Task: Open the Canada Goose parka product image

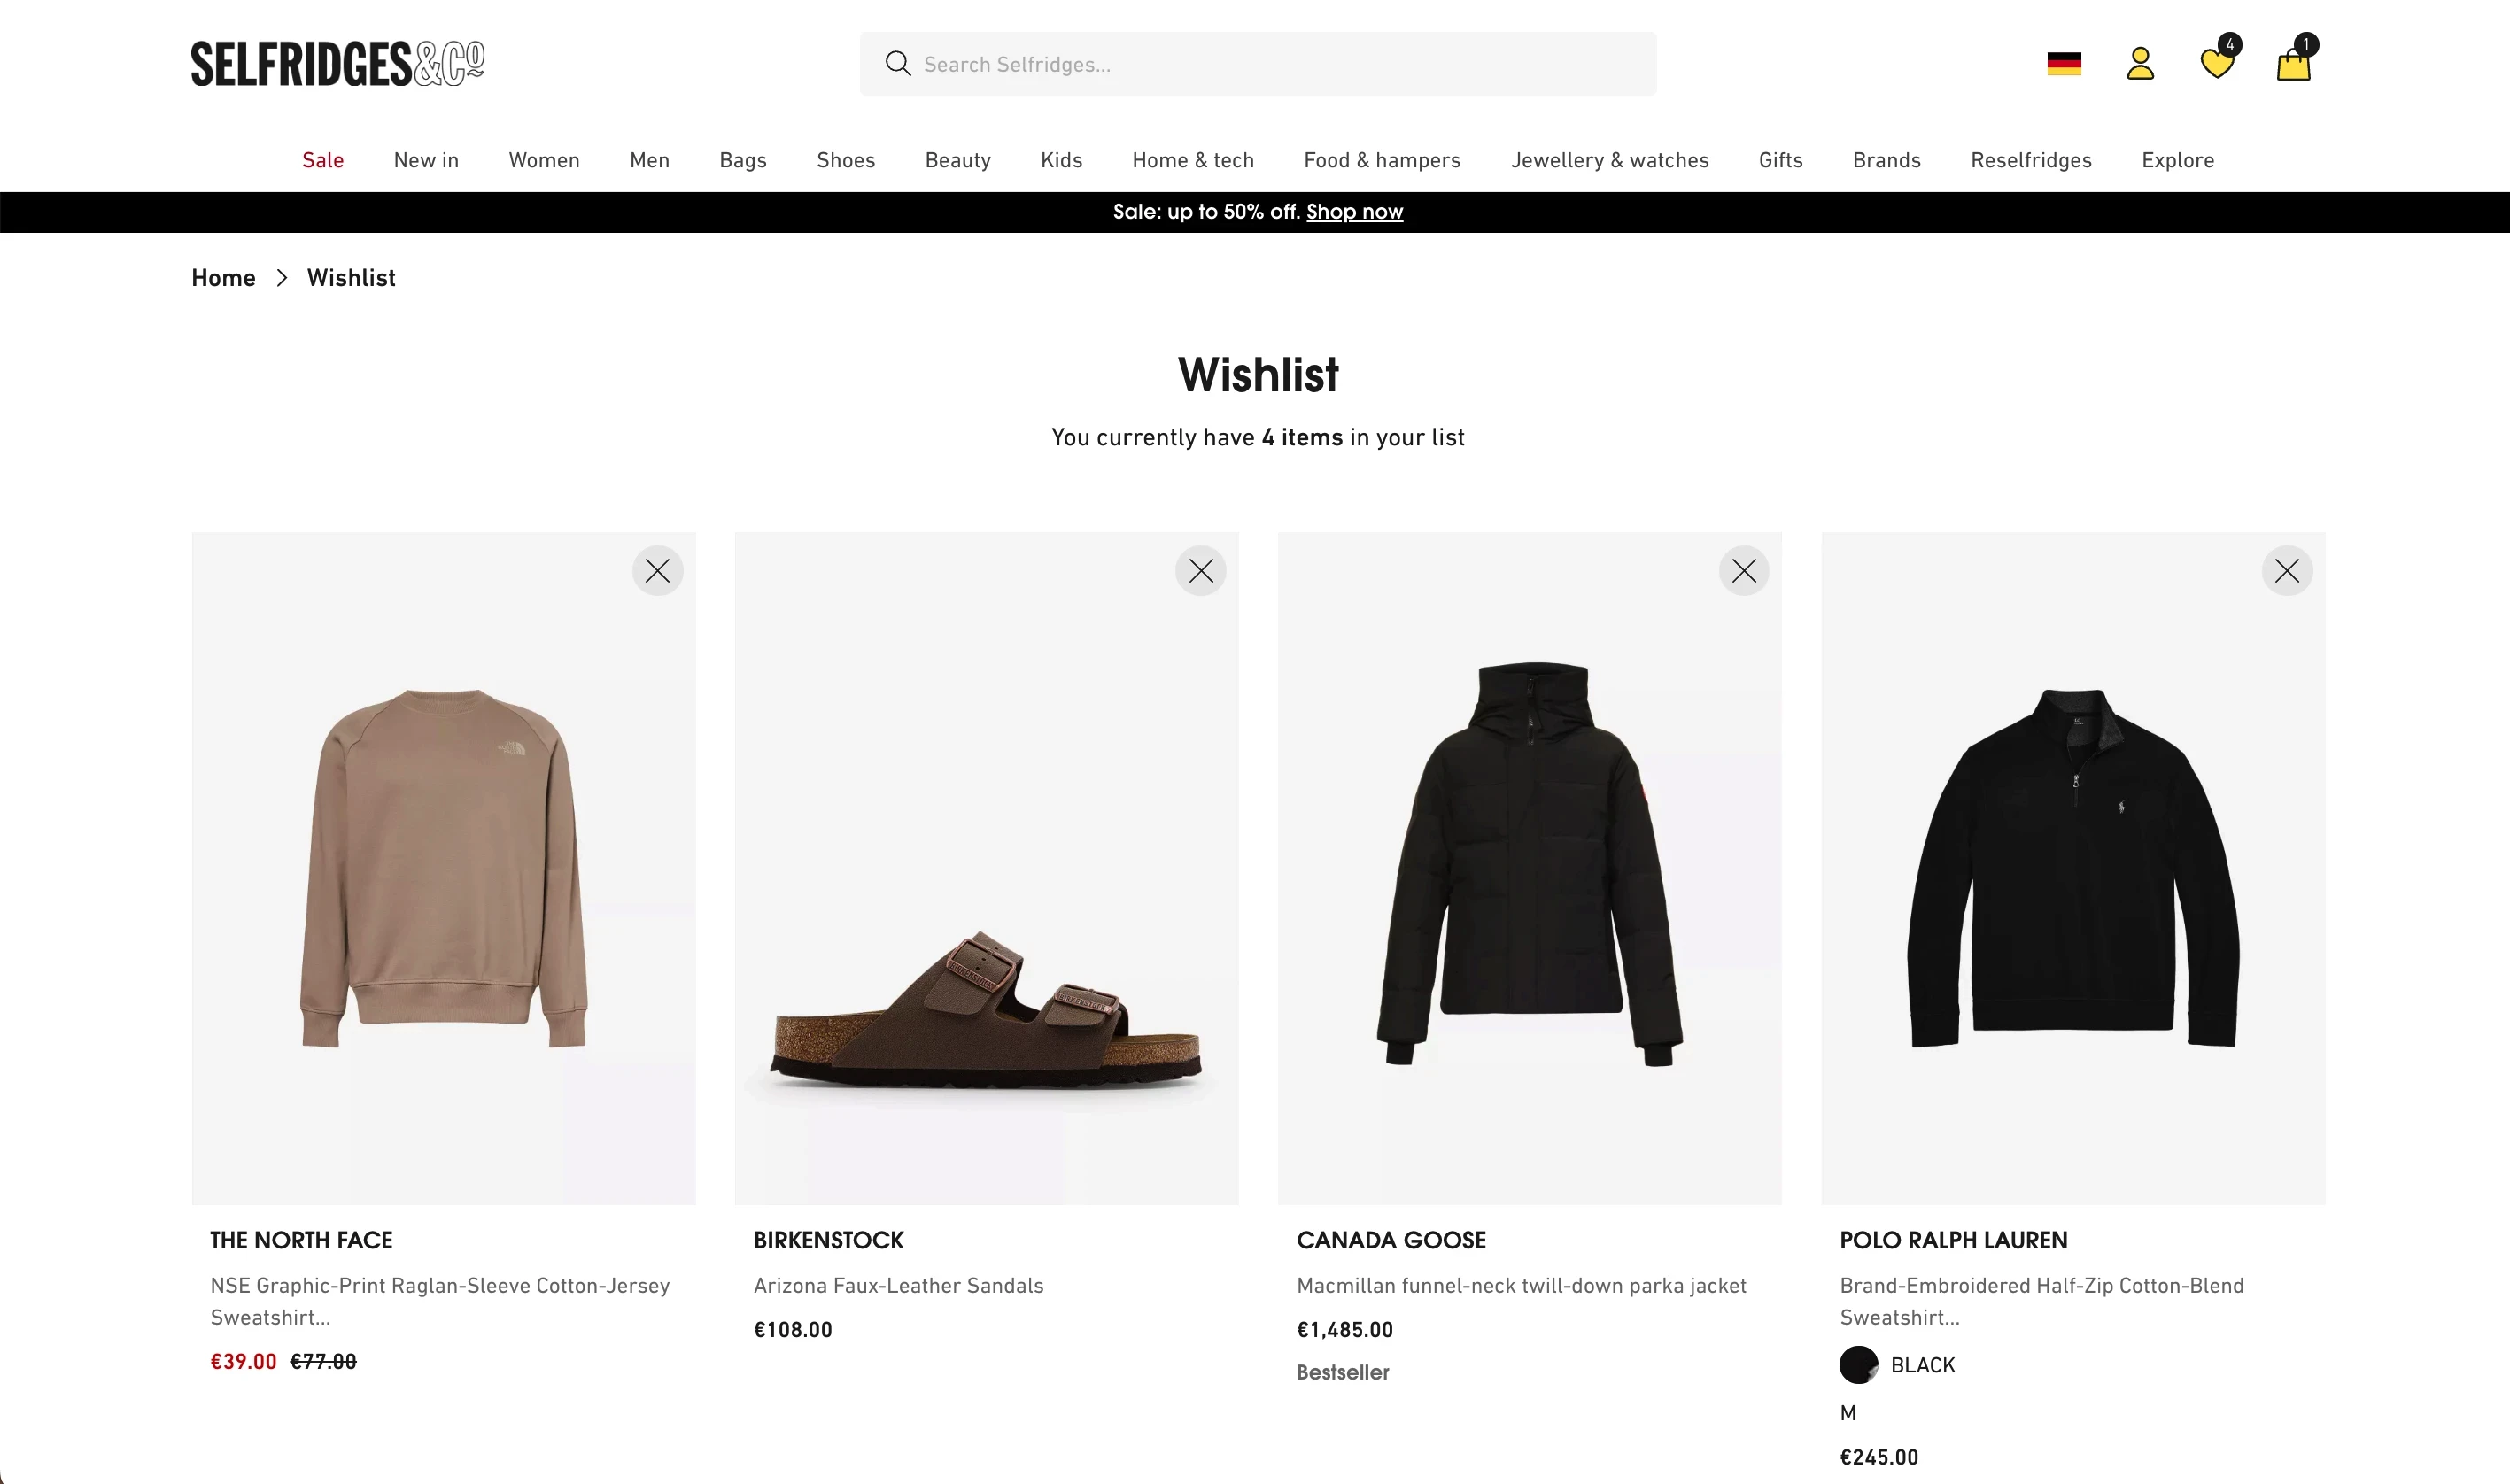Action: 1529,868
